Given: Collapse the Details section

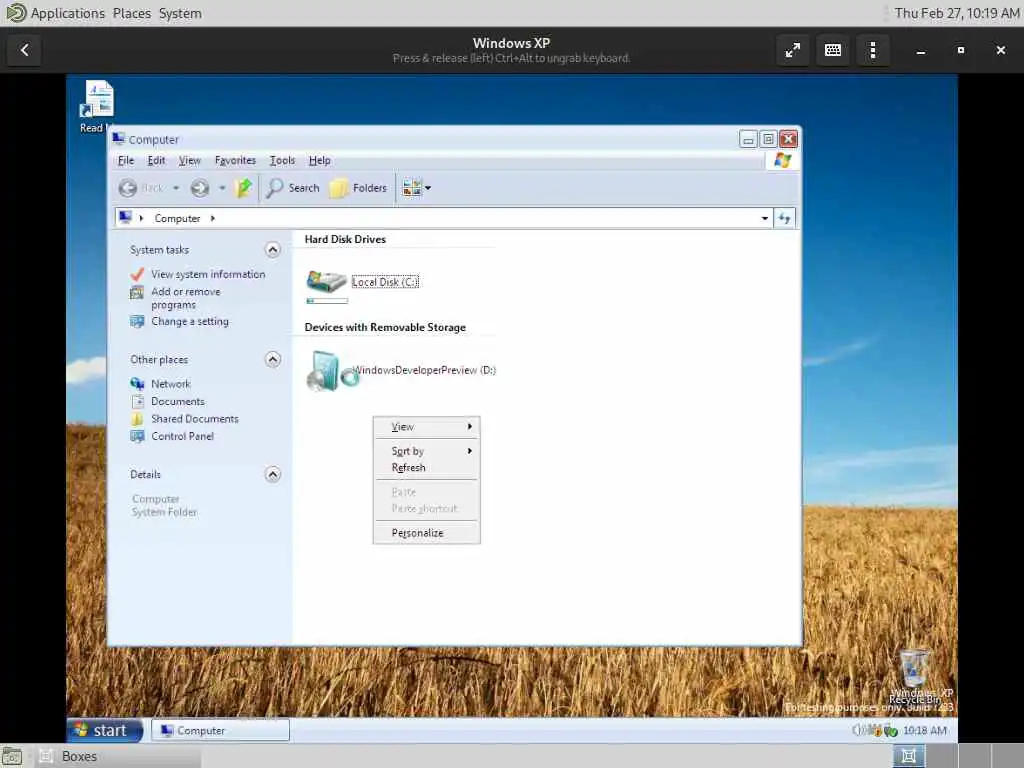Looking at the screenshot, I should click(x=272, y=474).
